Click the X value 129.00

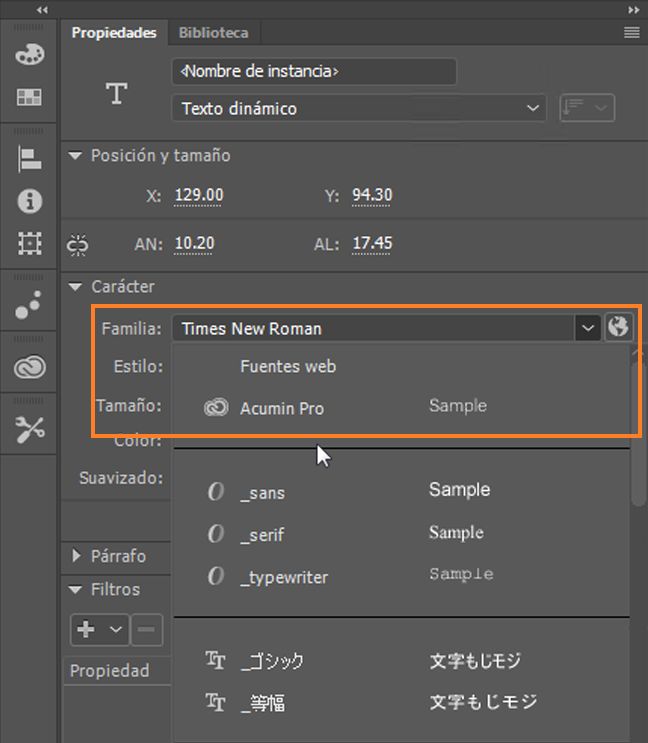[x=198, y=195]
